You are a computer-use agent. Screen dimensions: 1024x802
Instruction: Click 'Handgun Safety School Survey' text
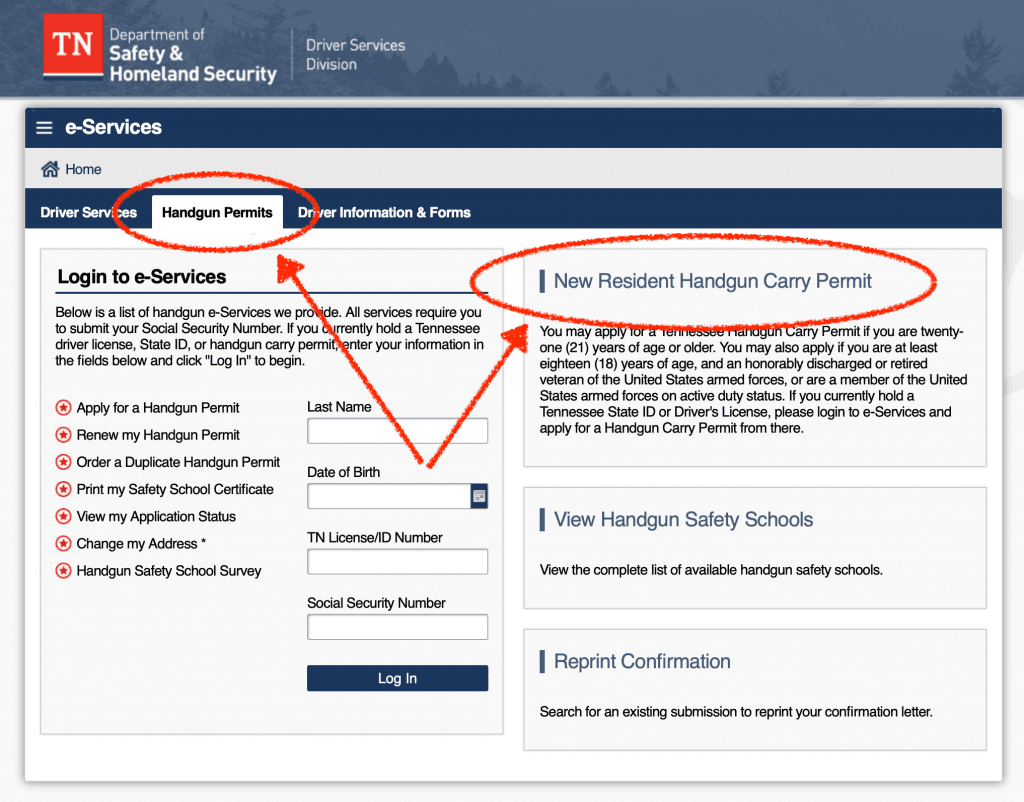coord(168,571)
